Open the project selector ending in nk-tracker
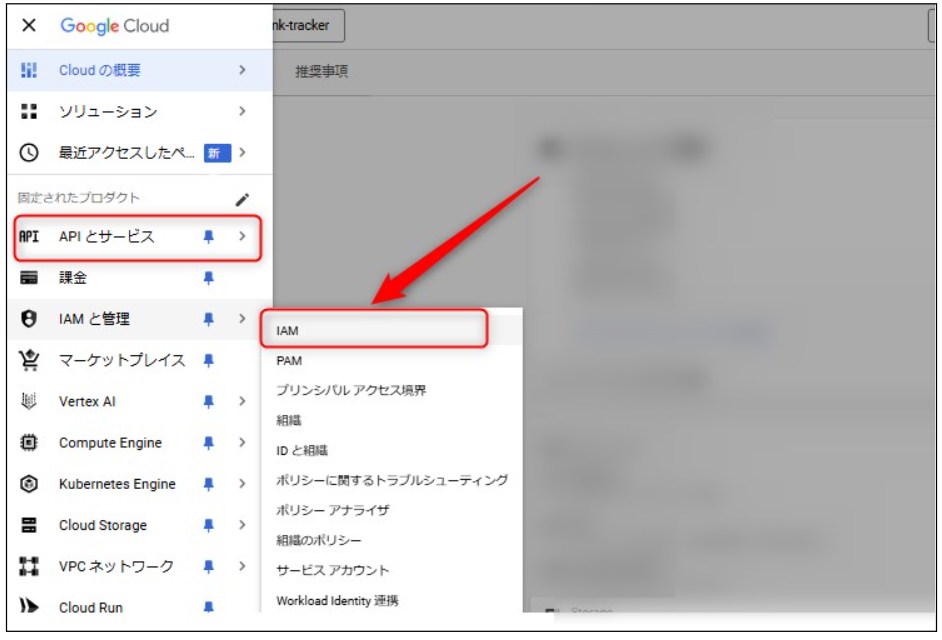The image size is (942, 640). (x=308, y=26)
